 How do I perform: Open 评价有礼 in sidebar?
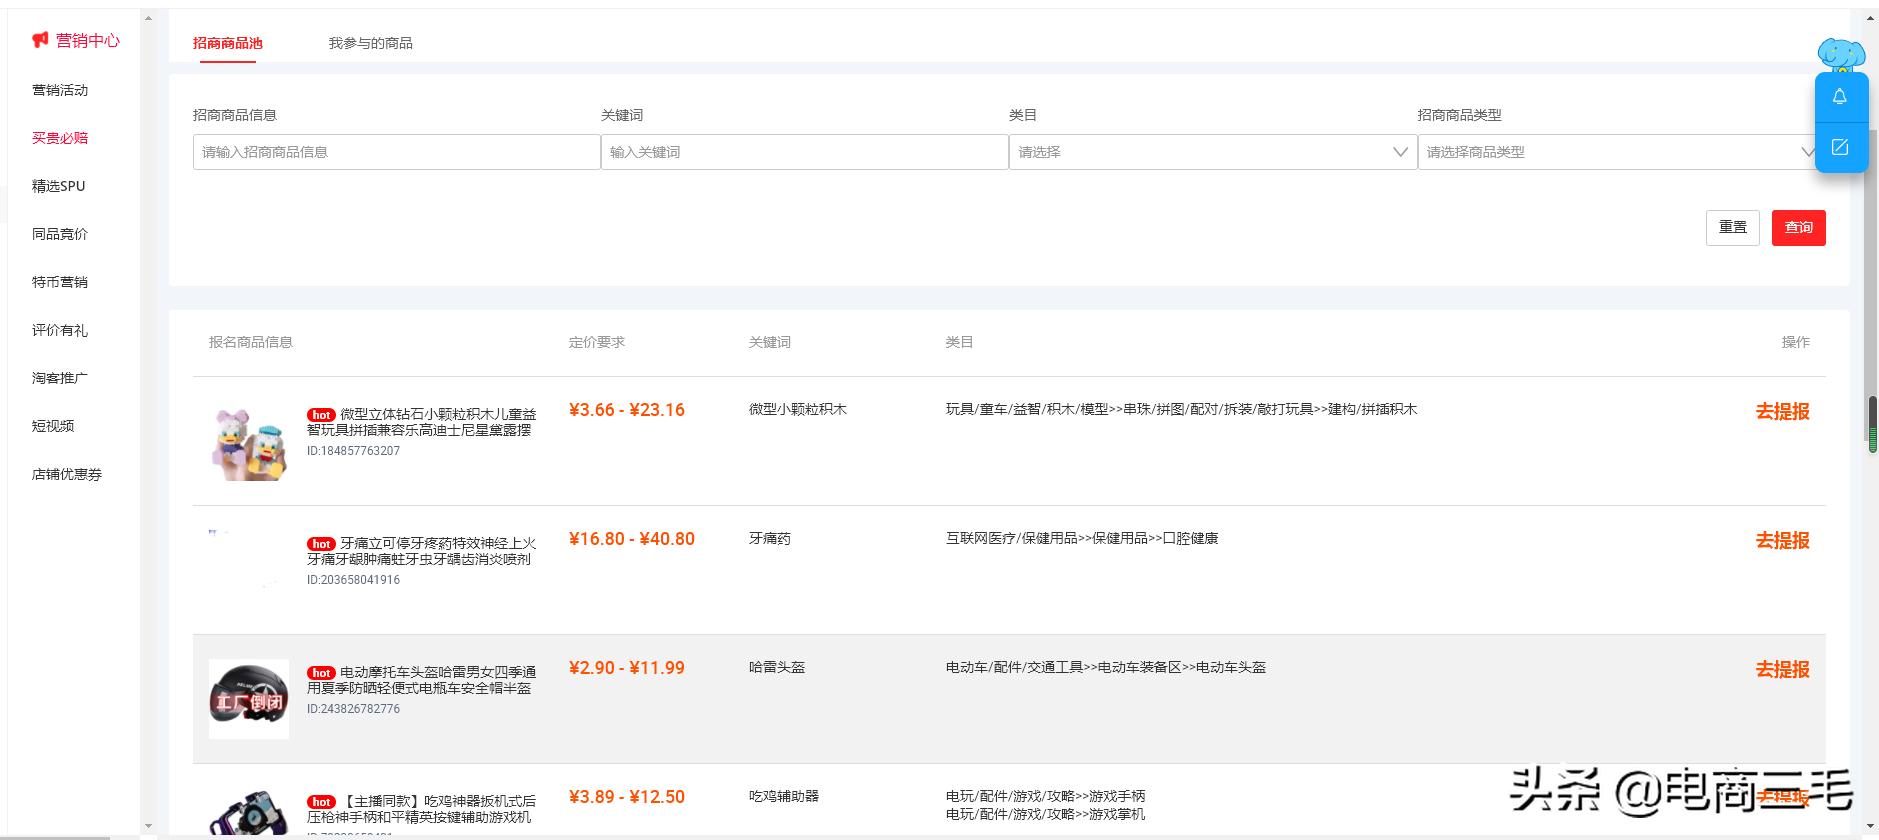tap(60, 330)
